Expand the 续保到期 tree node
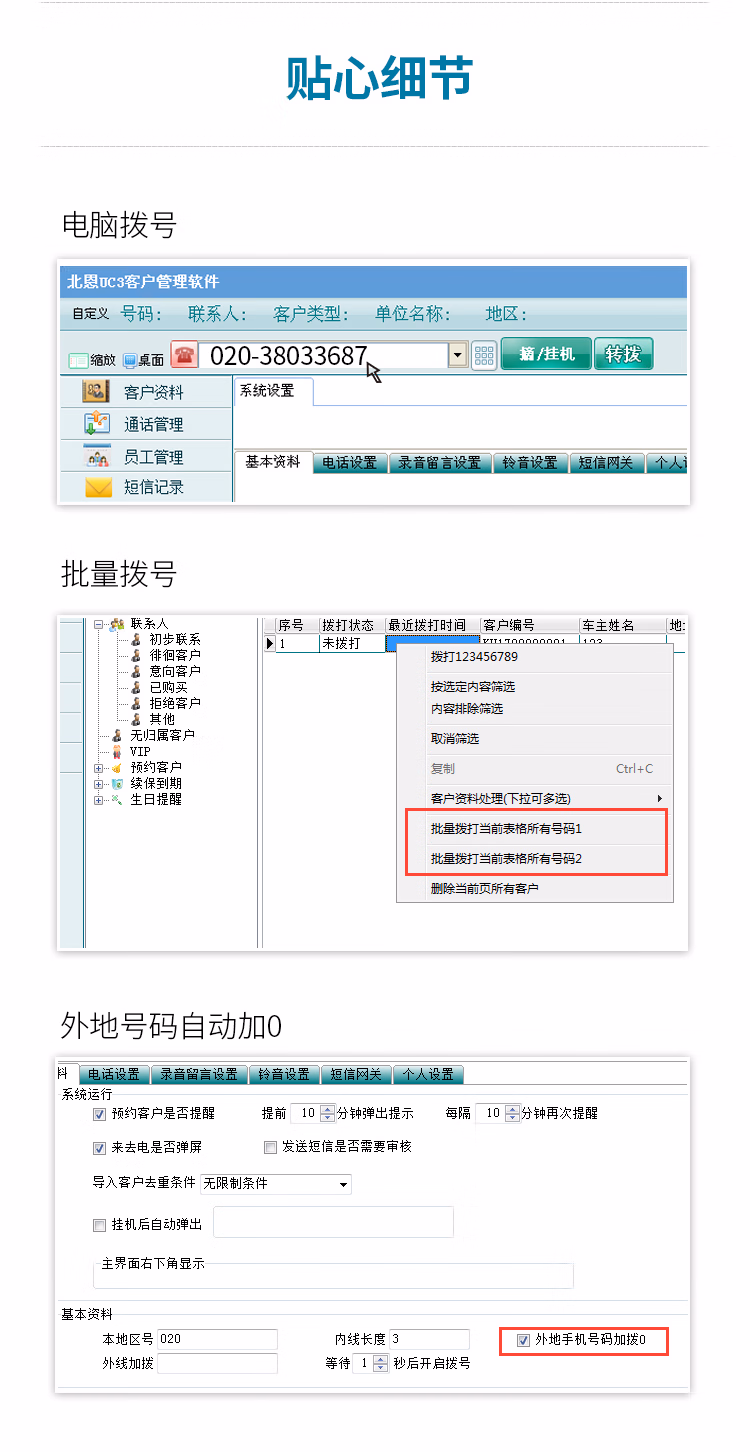 (99, 784)
